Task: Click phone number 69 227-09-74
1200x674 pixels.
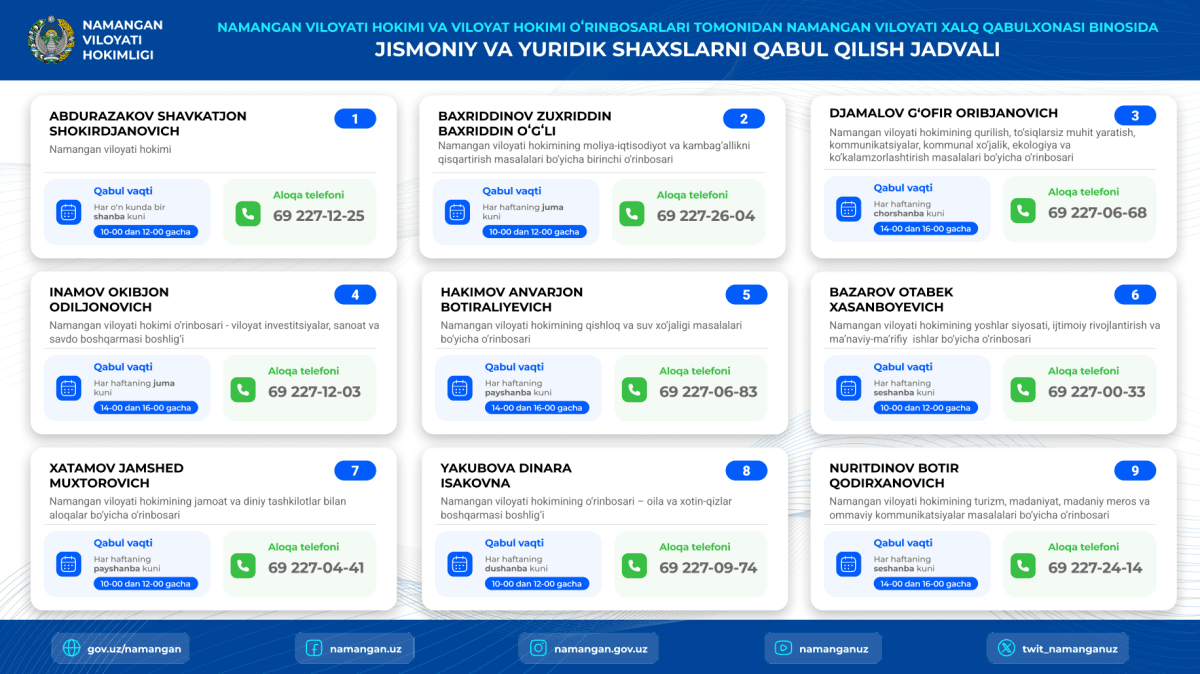Action: 708,568
